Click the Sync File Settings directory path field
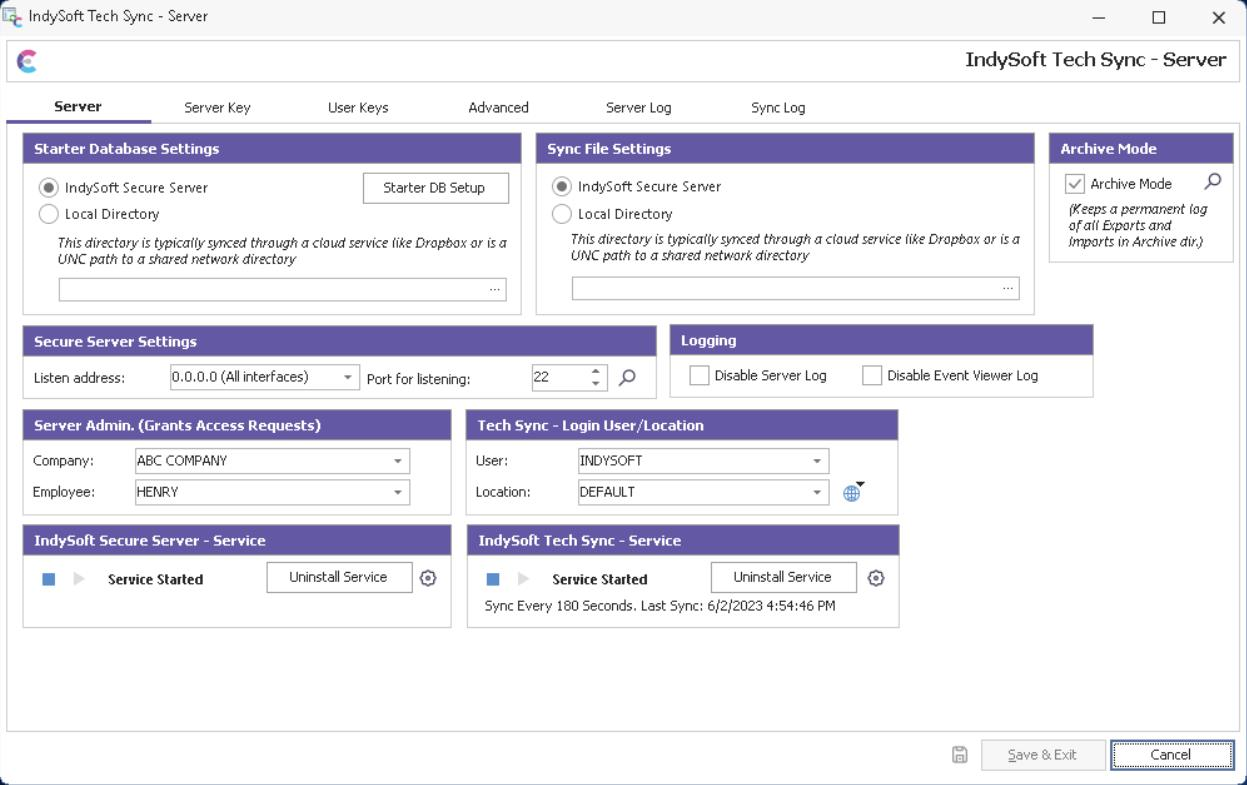 click(785, 289)
